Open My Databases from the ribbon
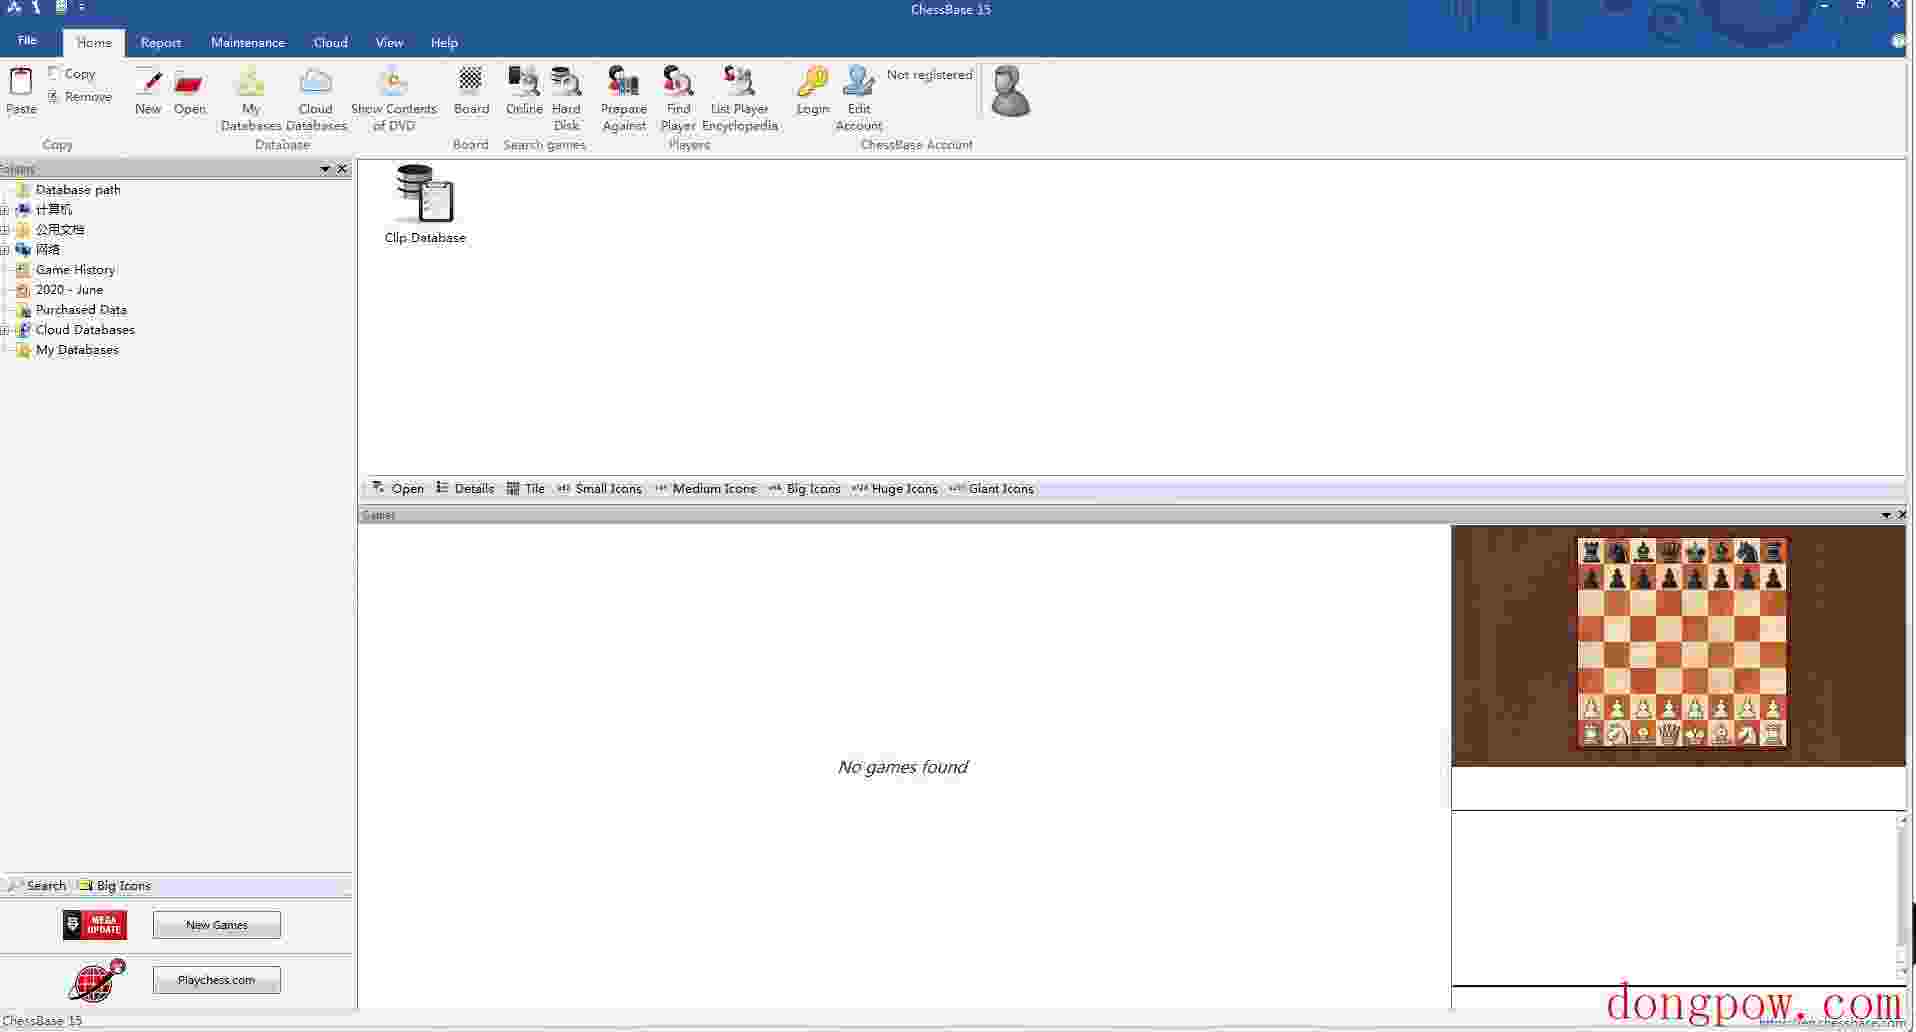This screenshot has height=1032, width=1916. 250,99
